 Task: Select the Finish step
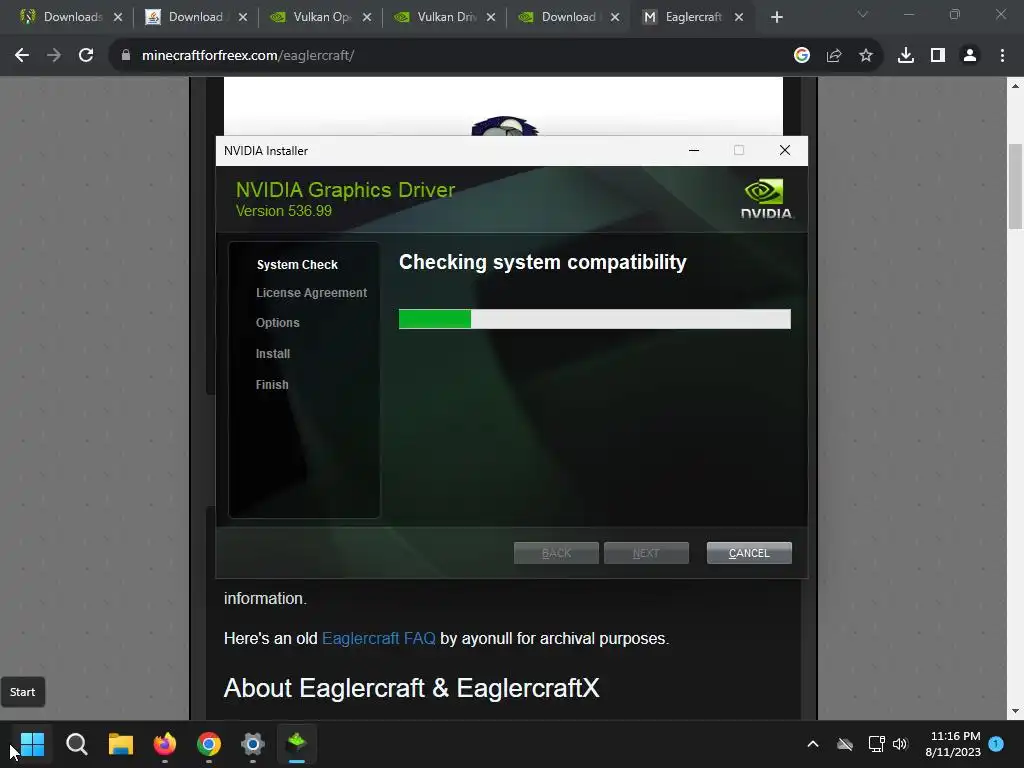tap(272, 385)
